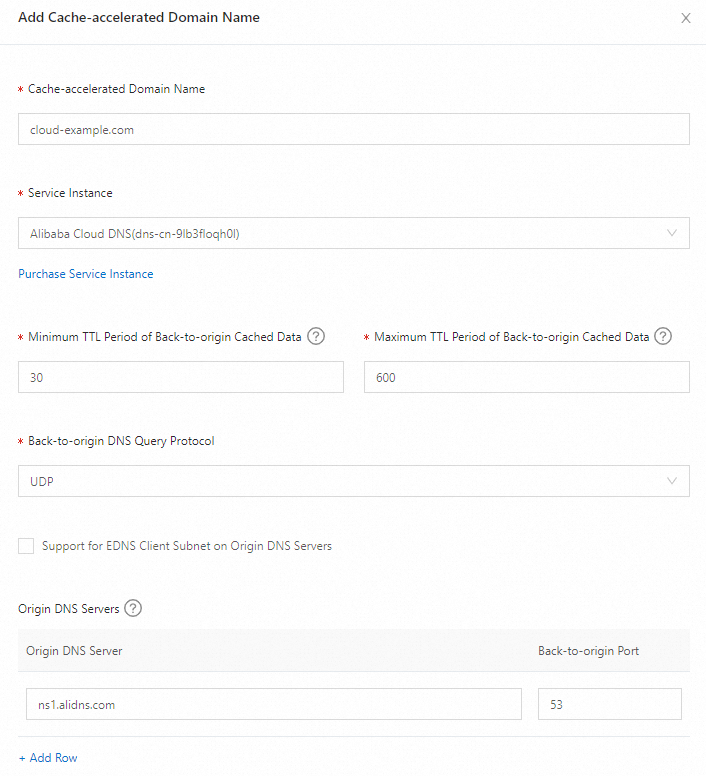Click the Maximum TTL input showing 600

click(x=526, y=377)
